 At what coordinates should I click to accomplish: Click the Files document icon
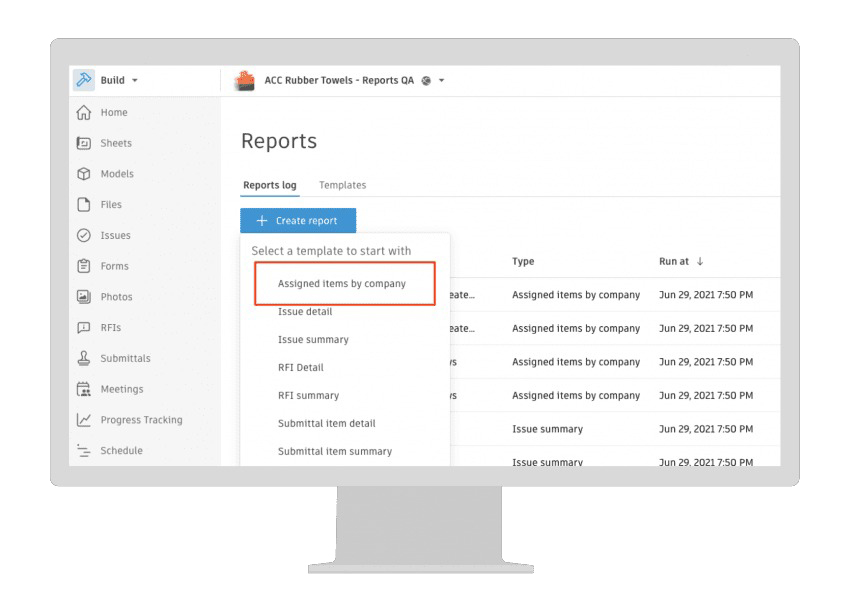coord(83,205)
